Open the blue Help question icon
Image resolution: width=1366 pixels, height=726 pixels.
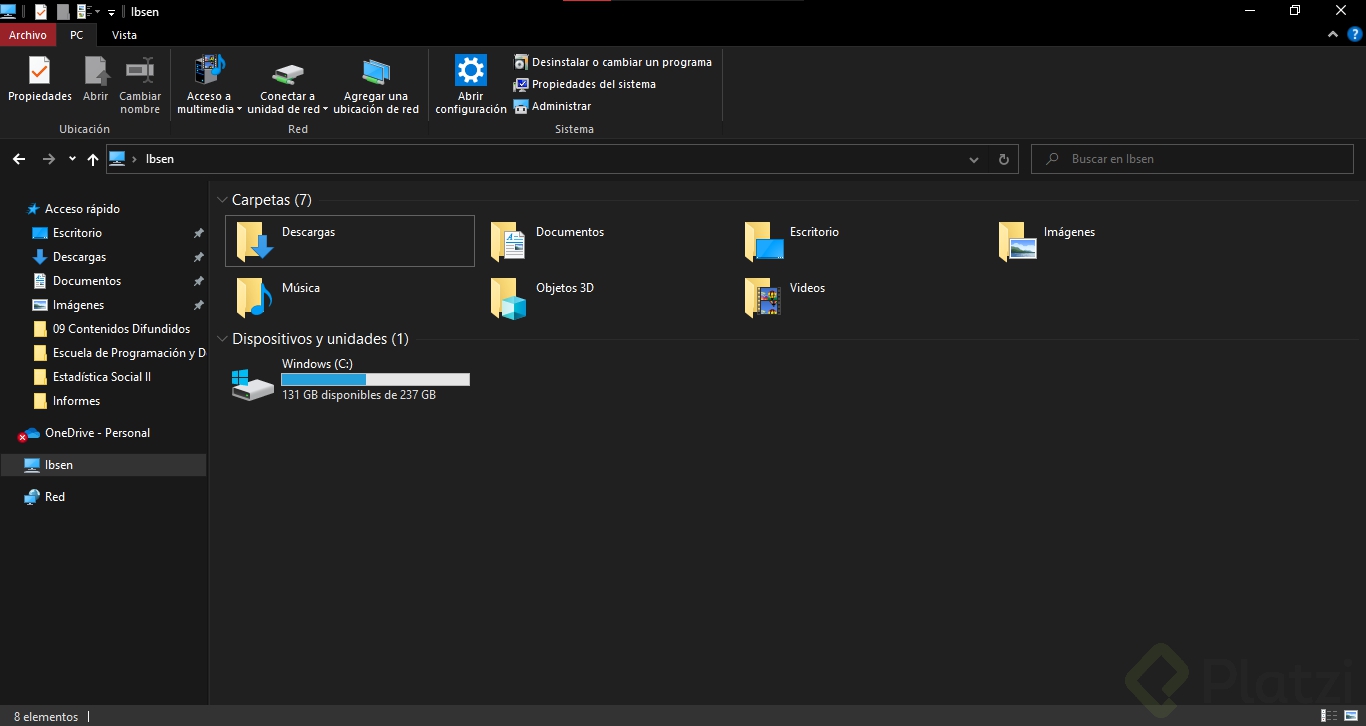coord(1355,34)
